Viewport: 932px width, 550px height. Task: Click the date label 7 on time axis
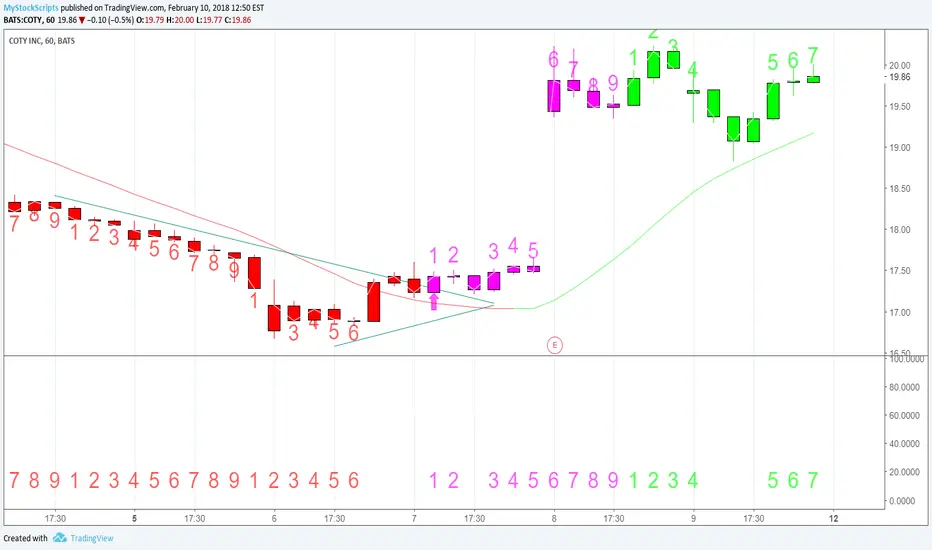414,518
